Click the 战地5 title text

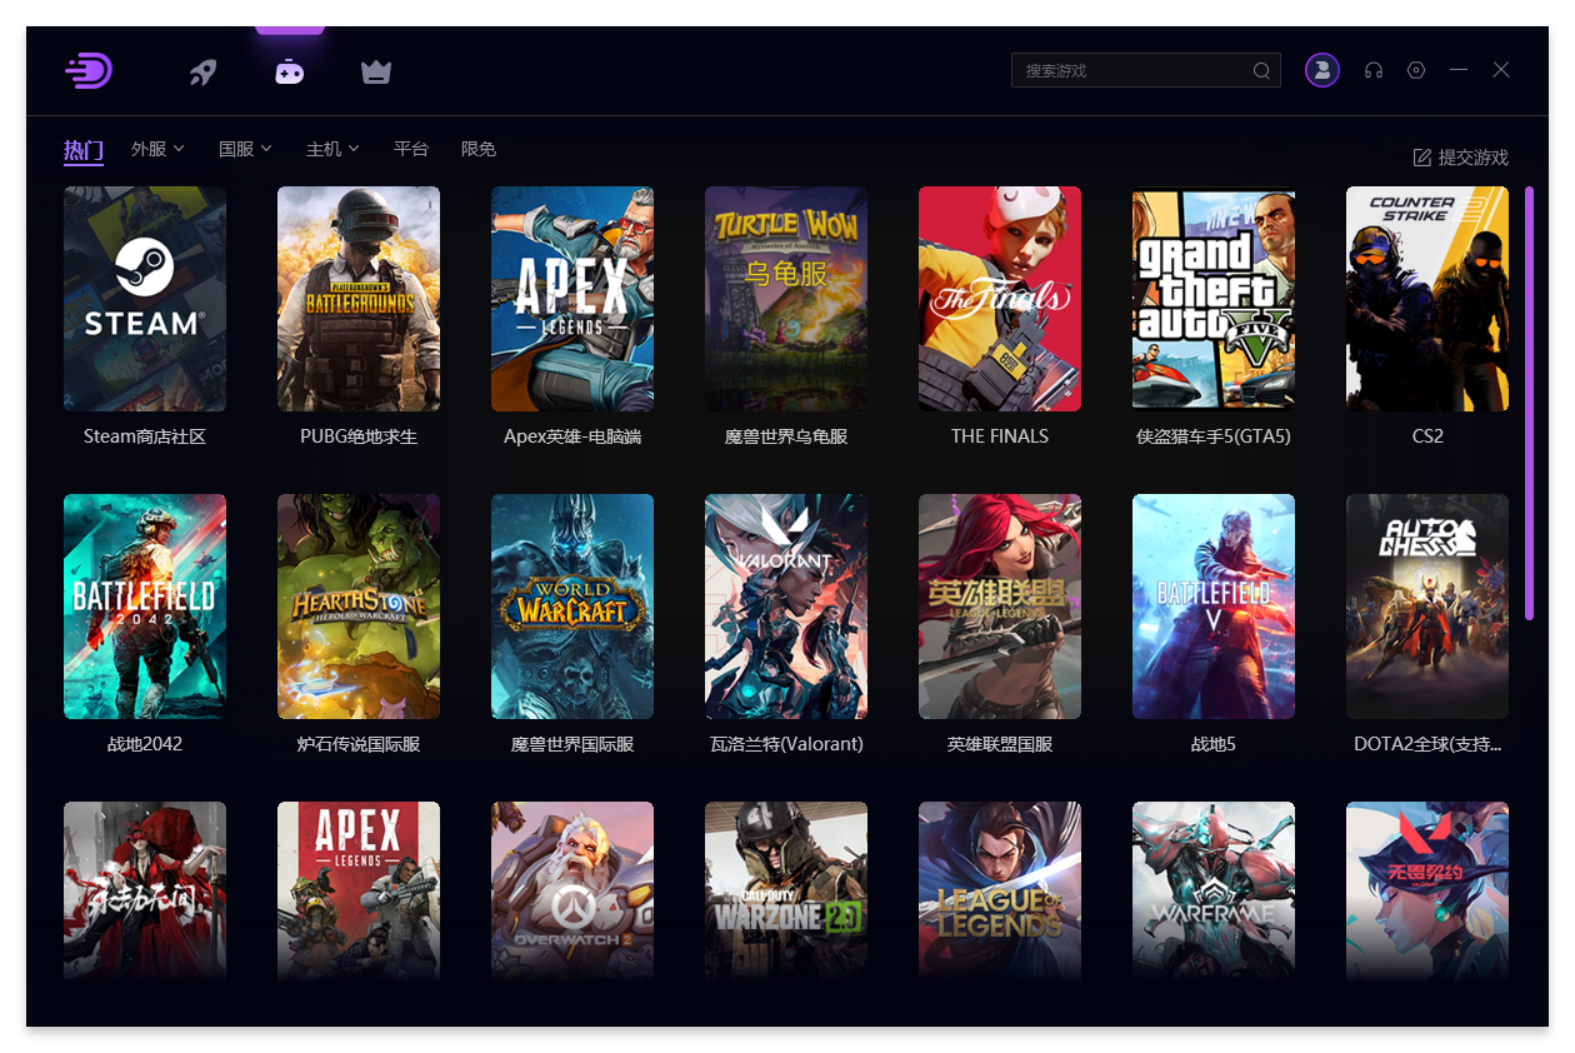[1214, 744]
